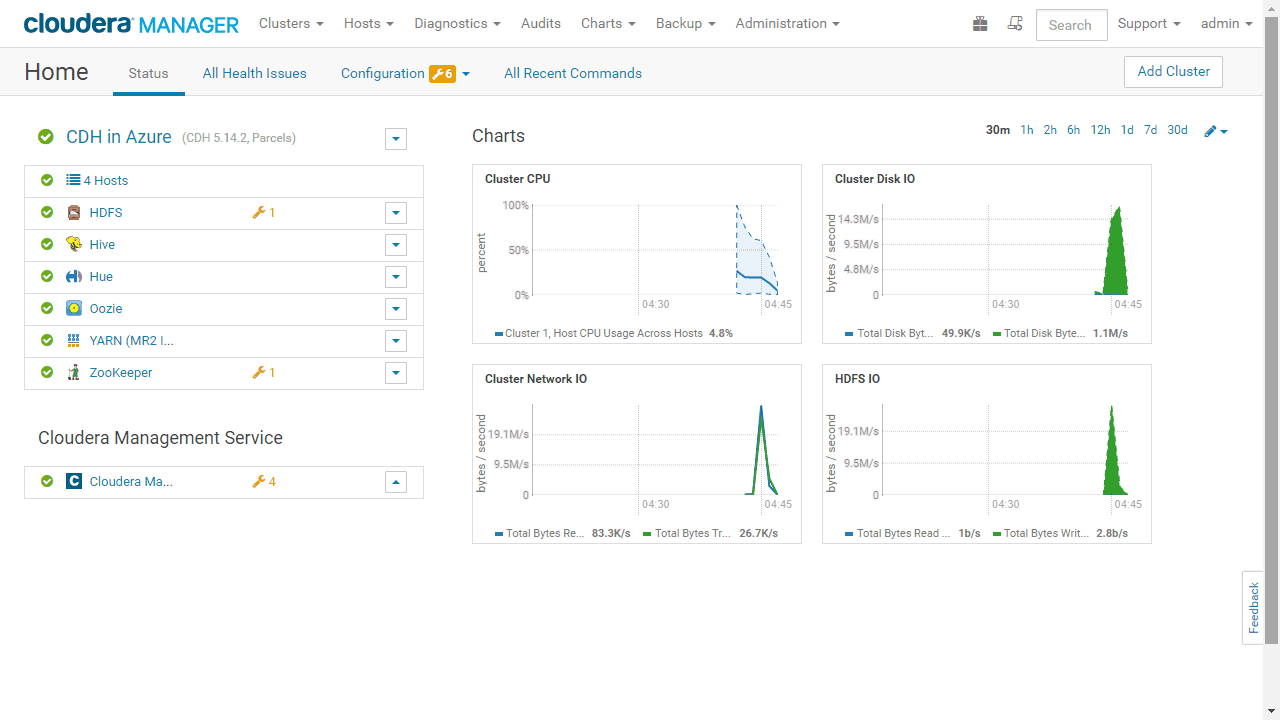Click the Hosts green health check icon
This screenshot has width=1280, height=720.
46,180
